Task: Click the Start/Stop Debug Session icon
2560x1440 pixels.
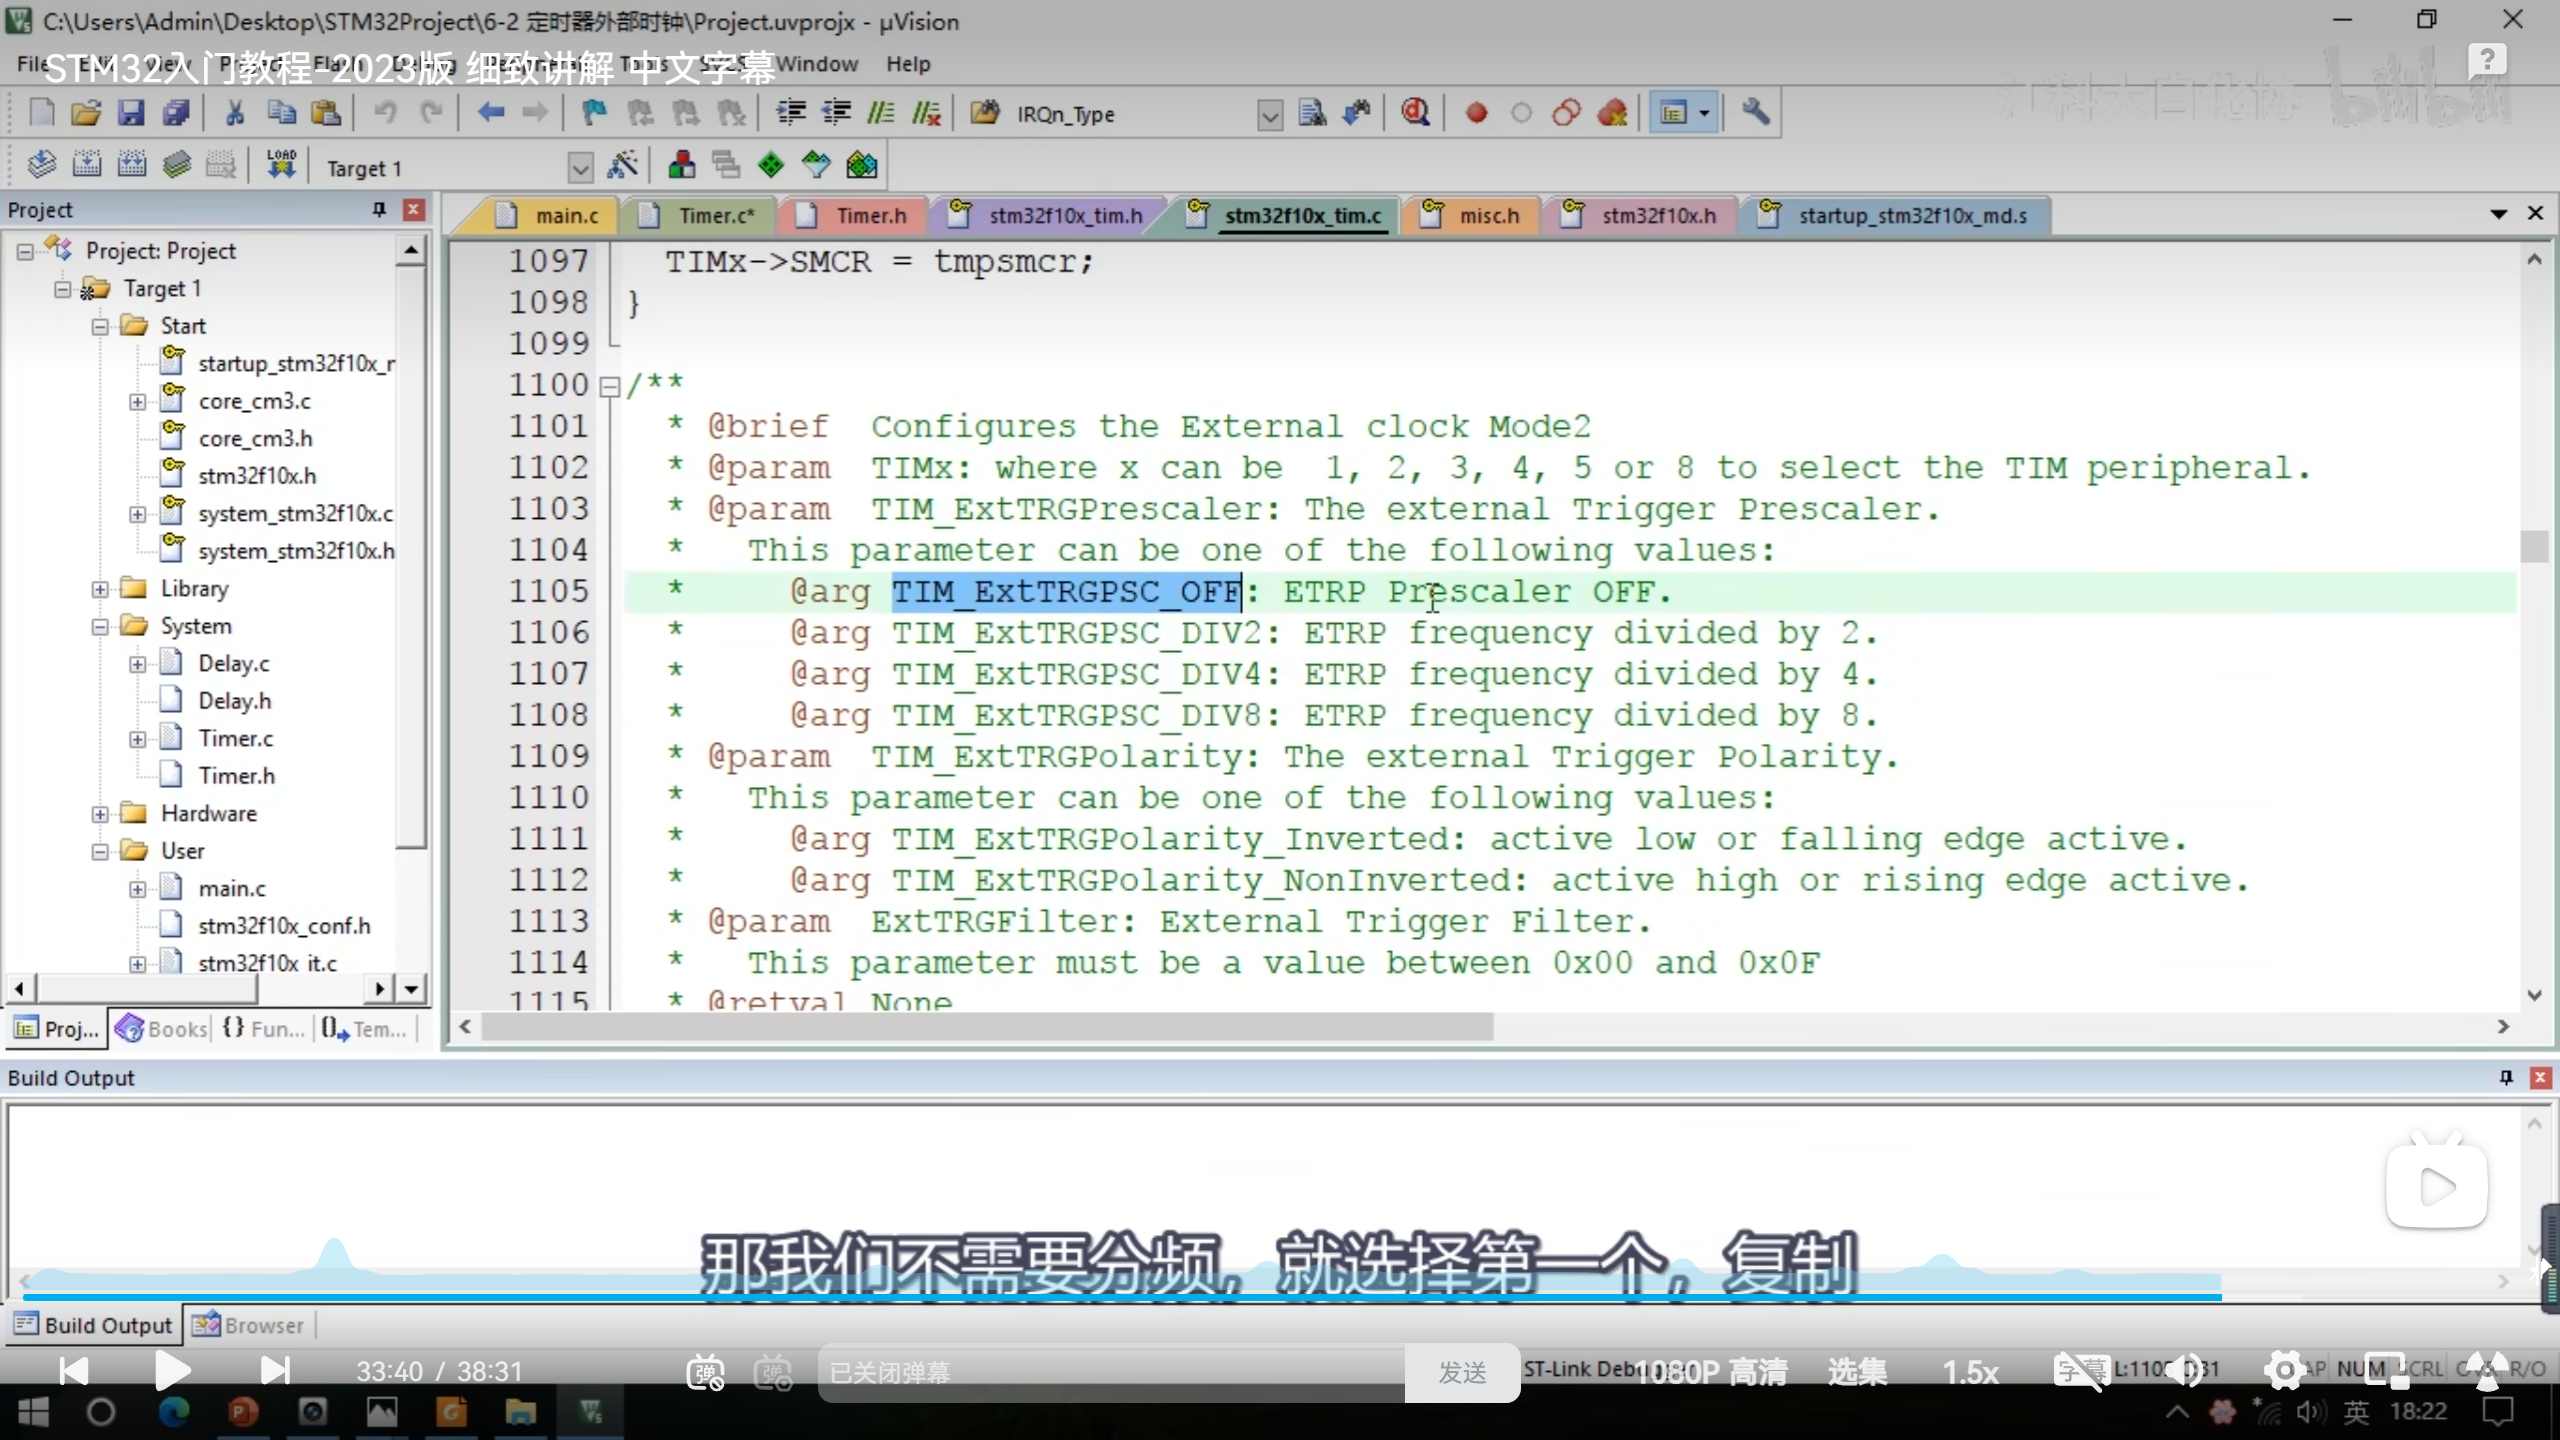Action: pos(1414,113)
